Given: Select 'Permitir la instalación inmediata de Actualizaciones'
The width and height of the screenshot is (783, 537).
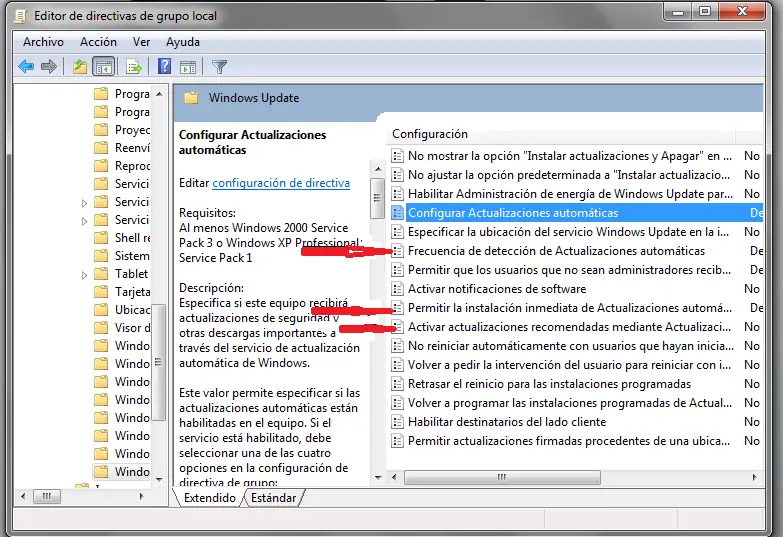Looking at the screenshot, I should point(570,308).
